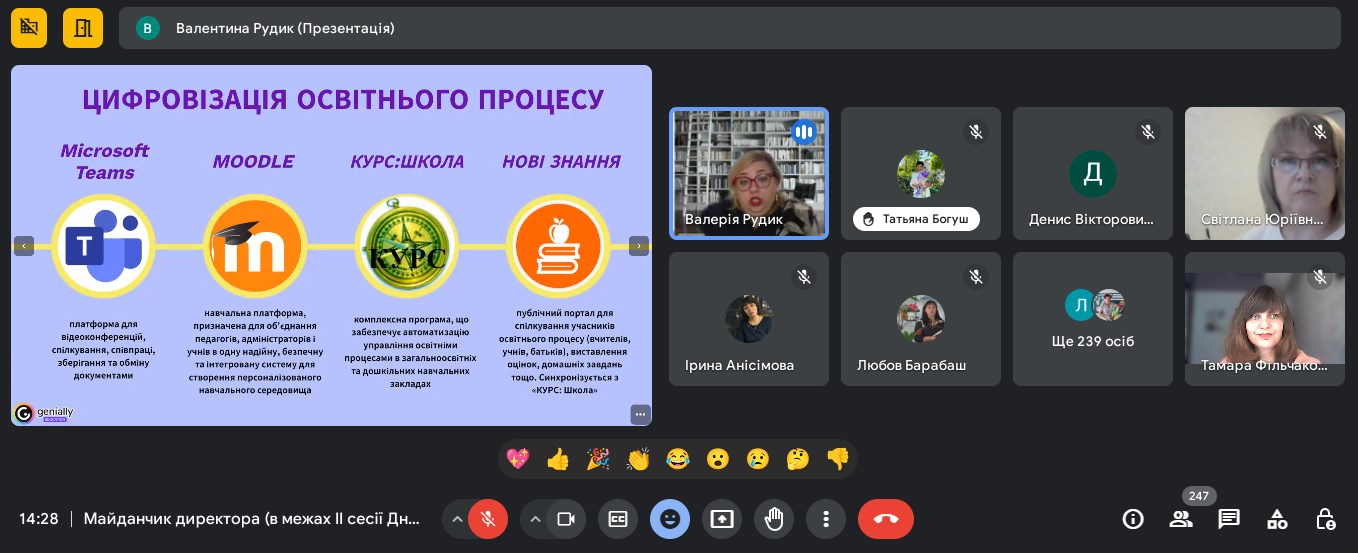Click muted mic icon on Ірина Анісімова tile
The image size is (1358, 553).
pyautogui.click(x=804, y=276)
